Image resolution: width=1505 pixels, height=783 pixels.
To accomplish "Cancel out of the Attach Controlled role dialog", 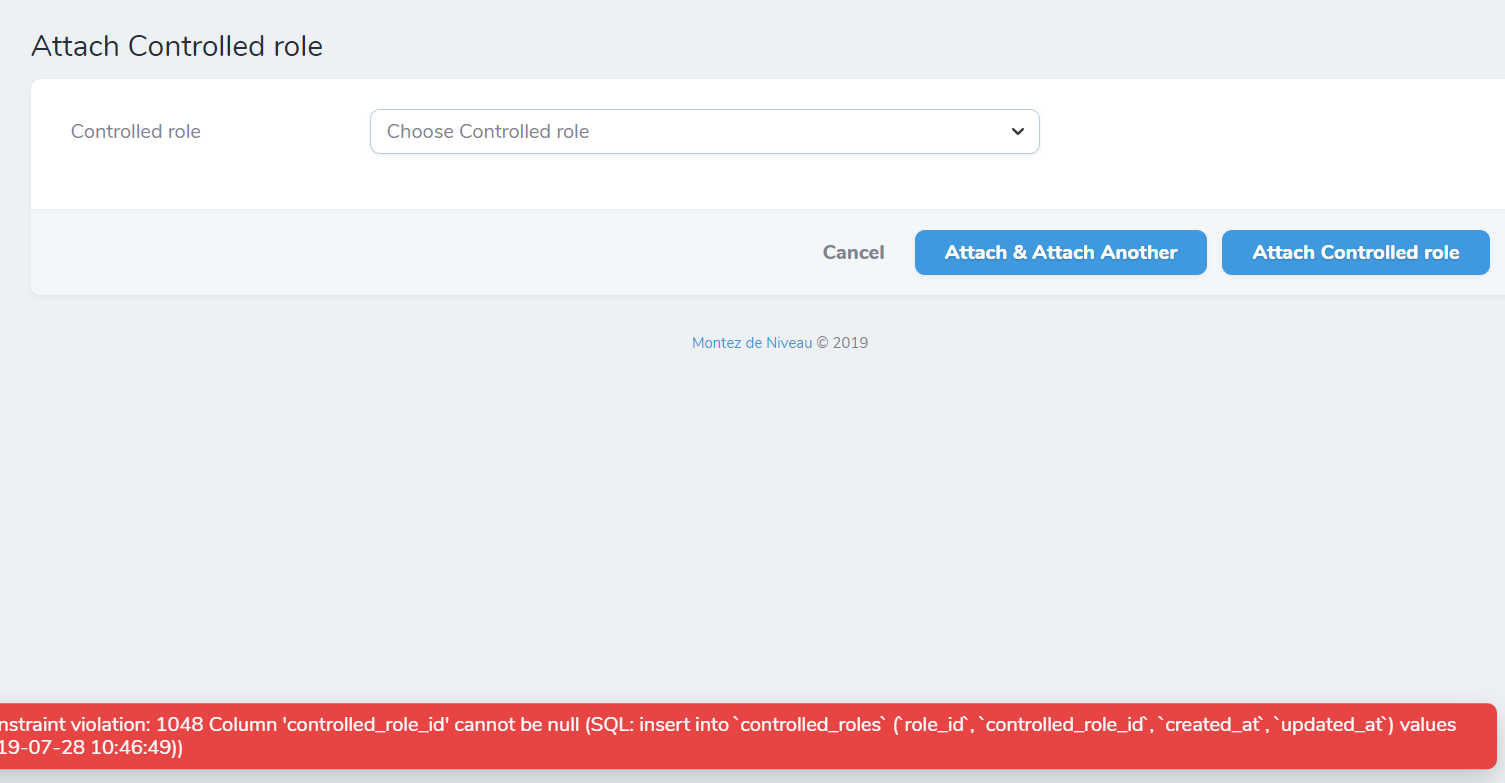I will [852, 252].
